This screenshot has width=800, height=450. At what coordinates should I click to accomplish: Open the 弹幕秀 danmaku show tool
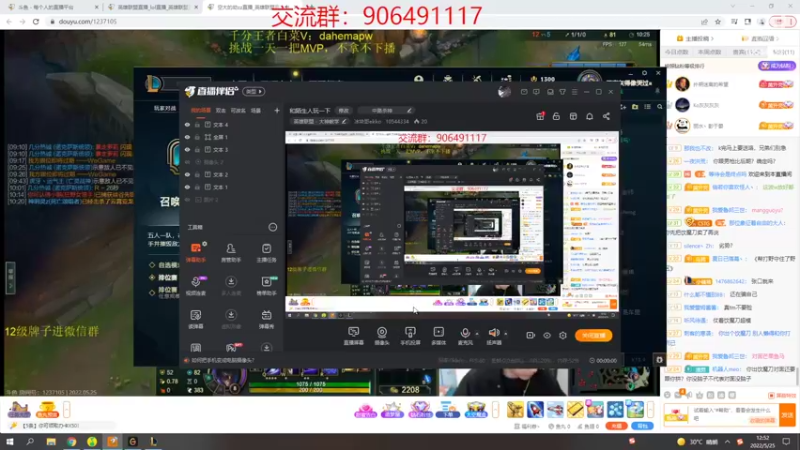tap(266, 319)
